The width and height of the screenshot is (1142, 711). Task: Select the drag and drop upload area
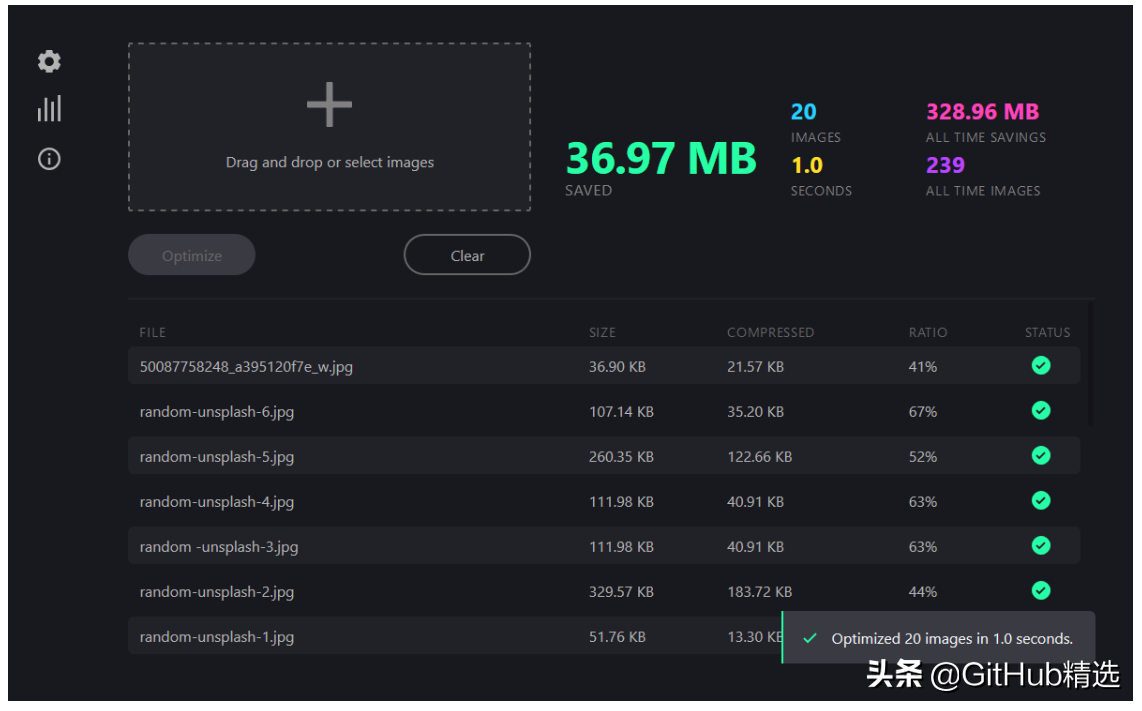click(x=329, y=127)
